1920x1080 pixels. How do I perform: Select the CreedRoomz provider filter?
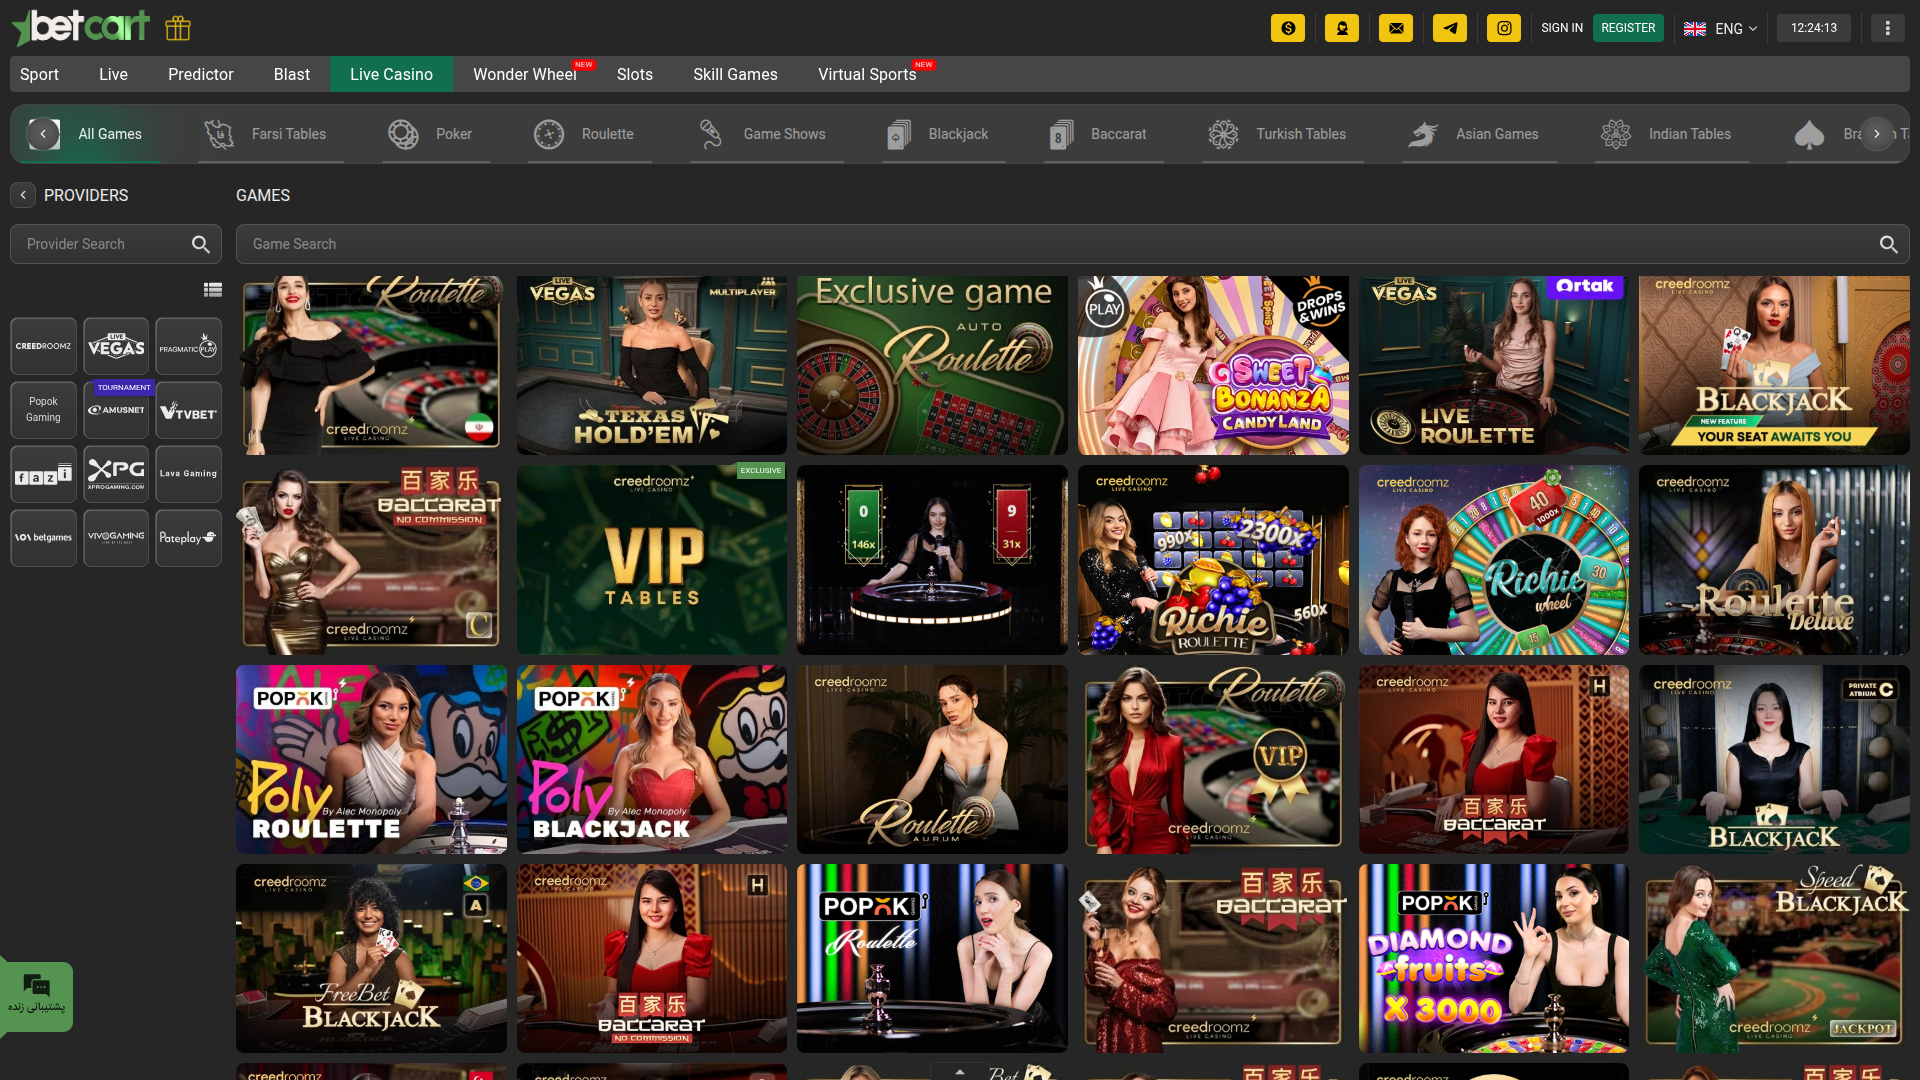(43, 345)
